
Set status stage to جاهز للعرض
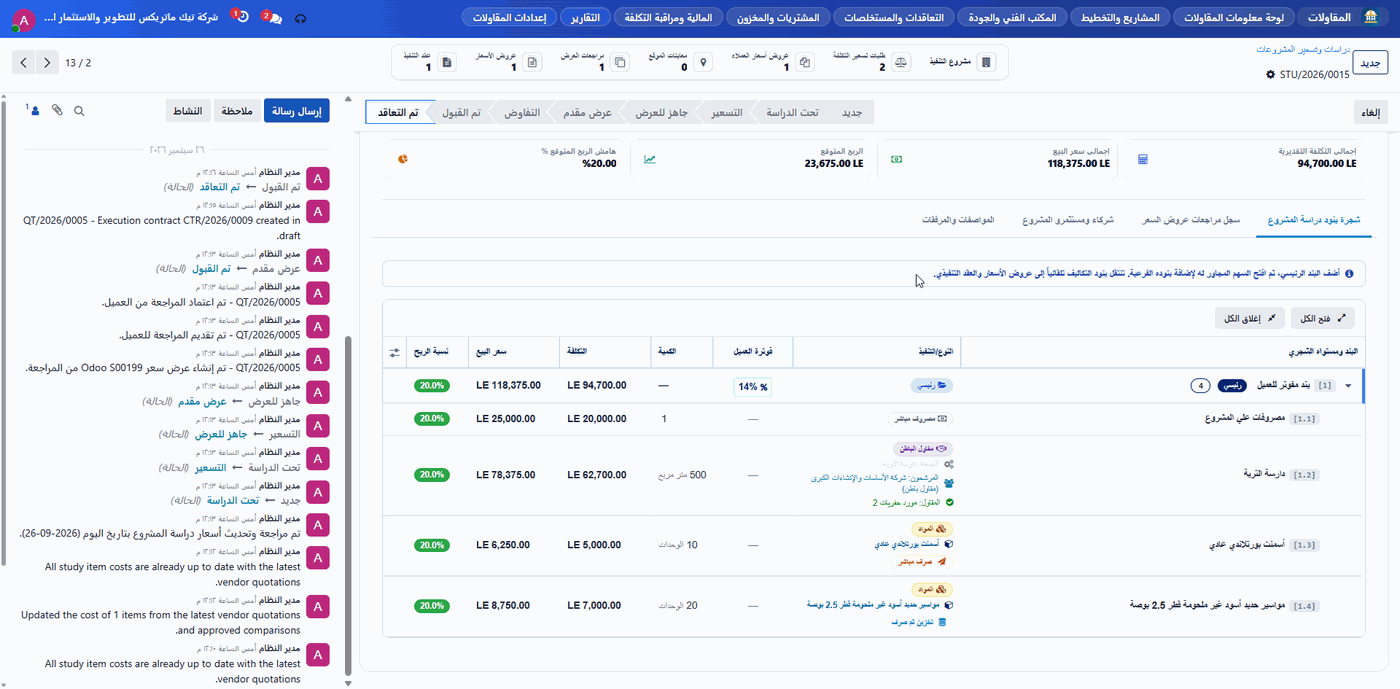point(663,113)
